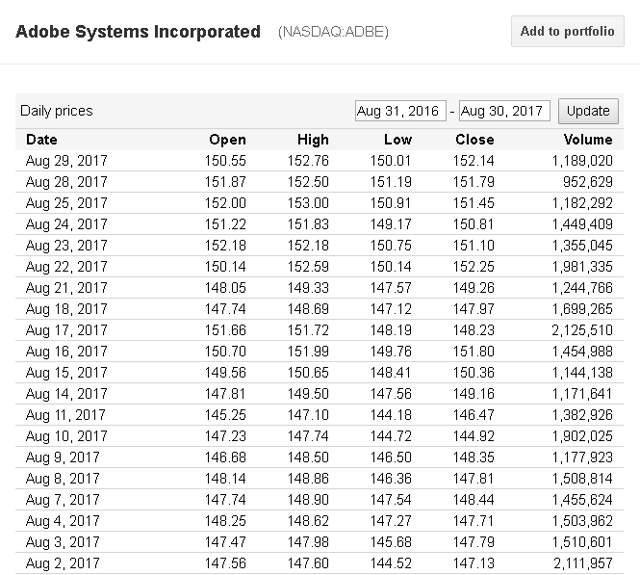Image resolution: width=640 pixels, height=575 pixels.
Task: Select the low value 144.18
Action: 391,415
